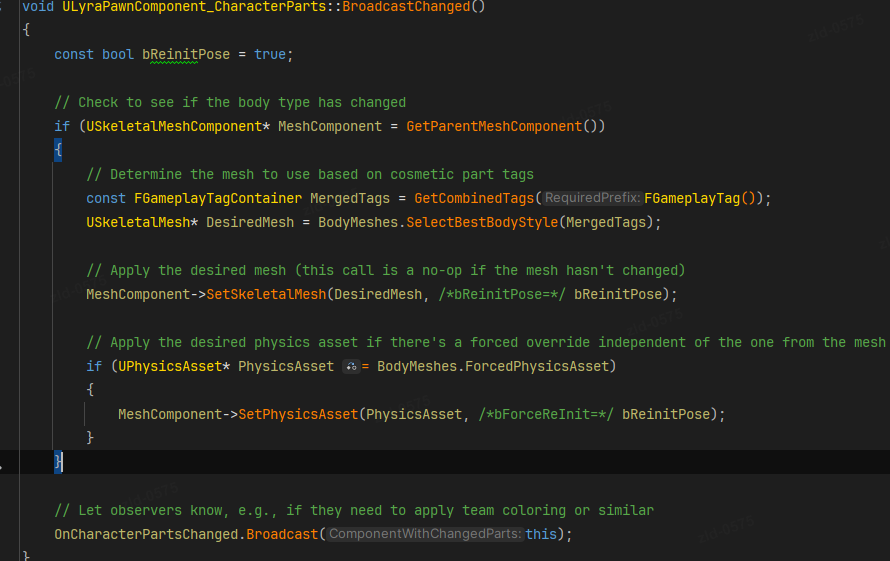Image resolution: width=890 pixels, height=561 pixels.
Task: Click the ForcedPhysicsAsset member
Action: (x=536, y=366)
